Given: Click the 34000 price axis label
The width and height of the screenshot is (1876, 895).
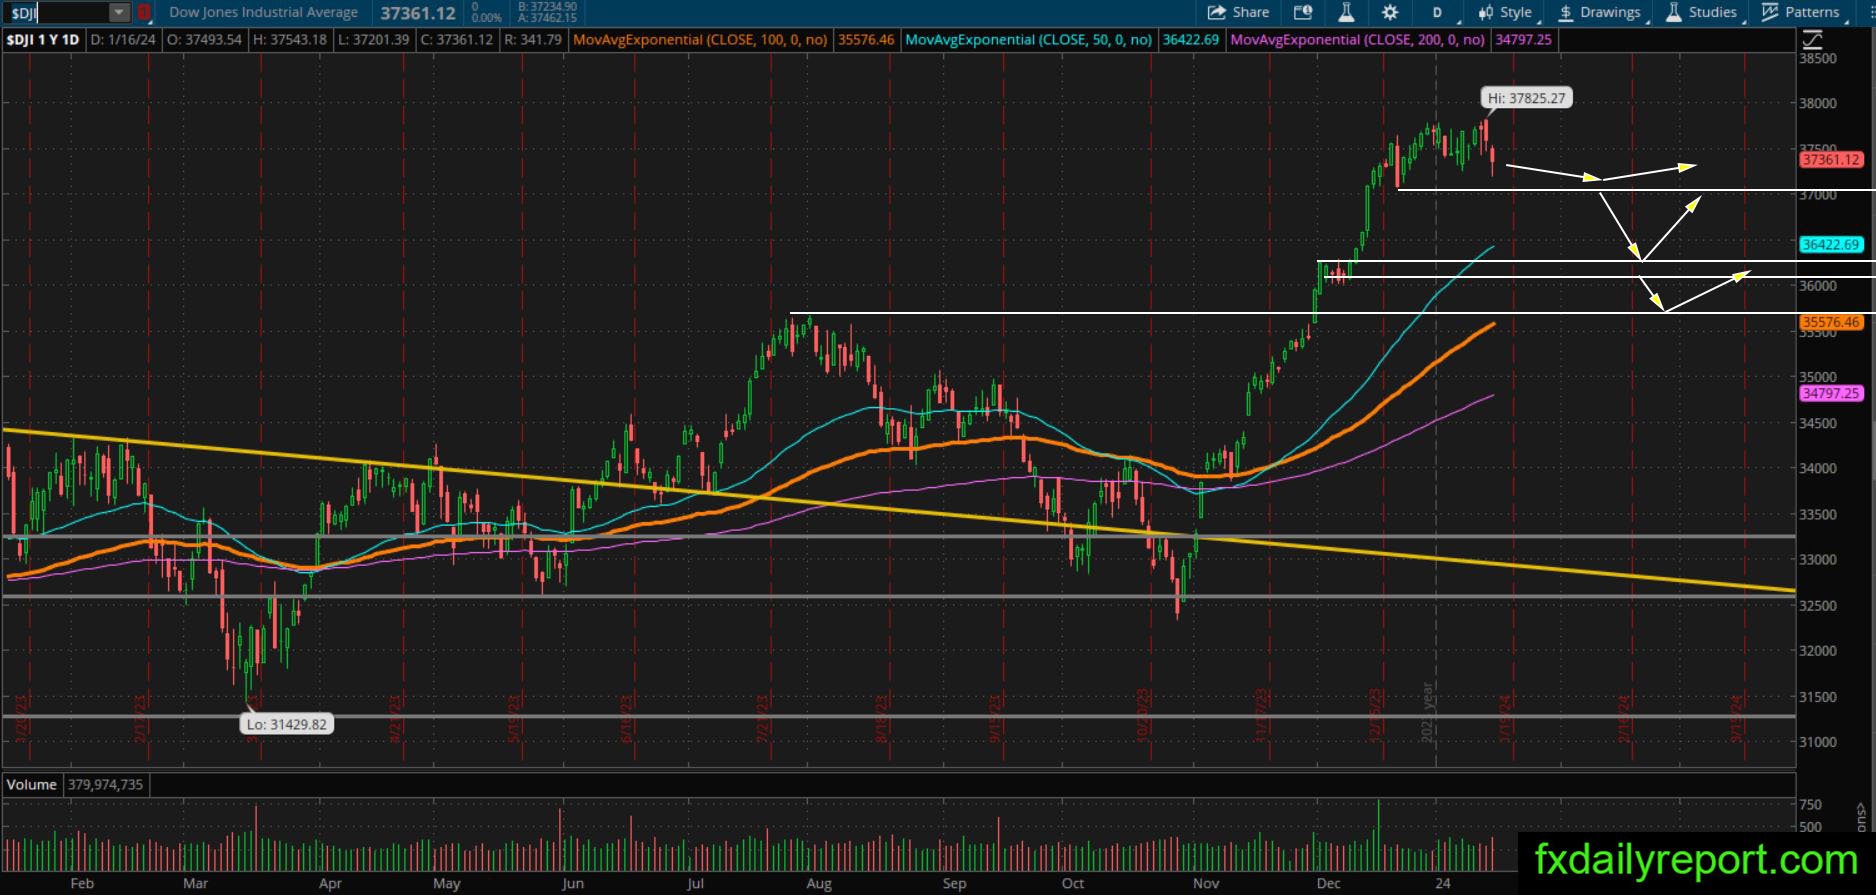Looking at the screenshot, I should click(x=1818, y=468).
